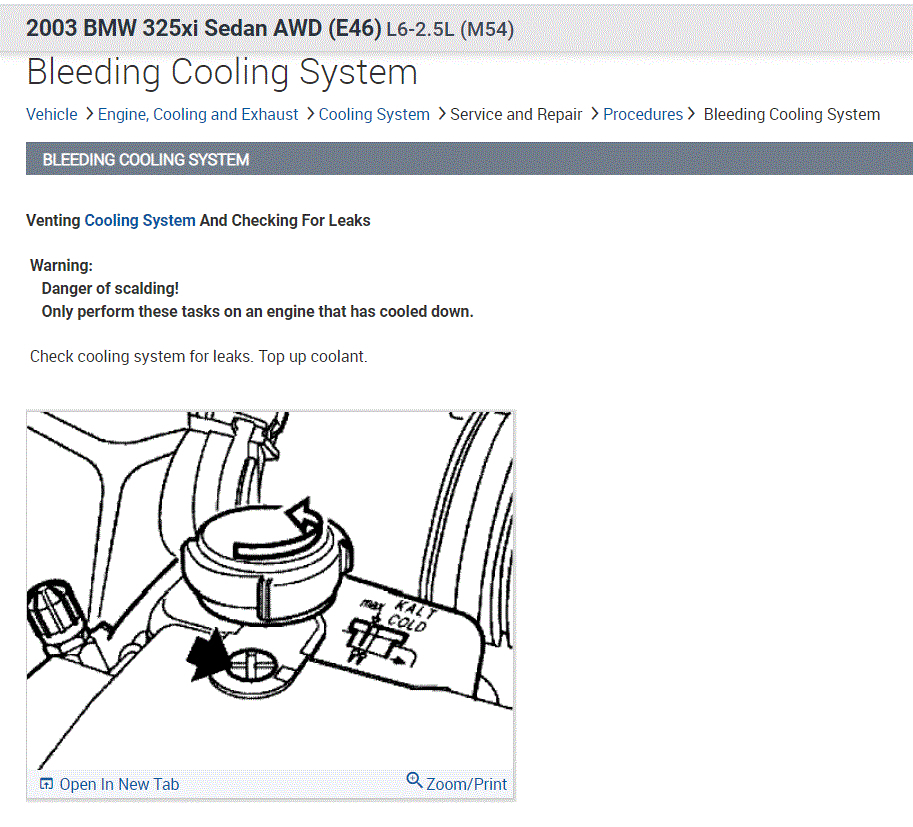
Task: Click the chevron after Cooling System breadcrumb
Action: [441, 114]
